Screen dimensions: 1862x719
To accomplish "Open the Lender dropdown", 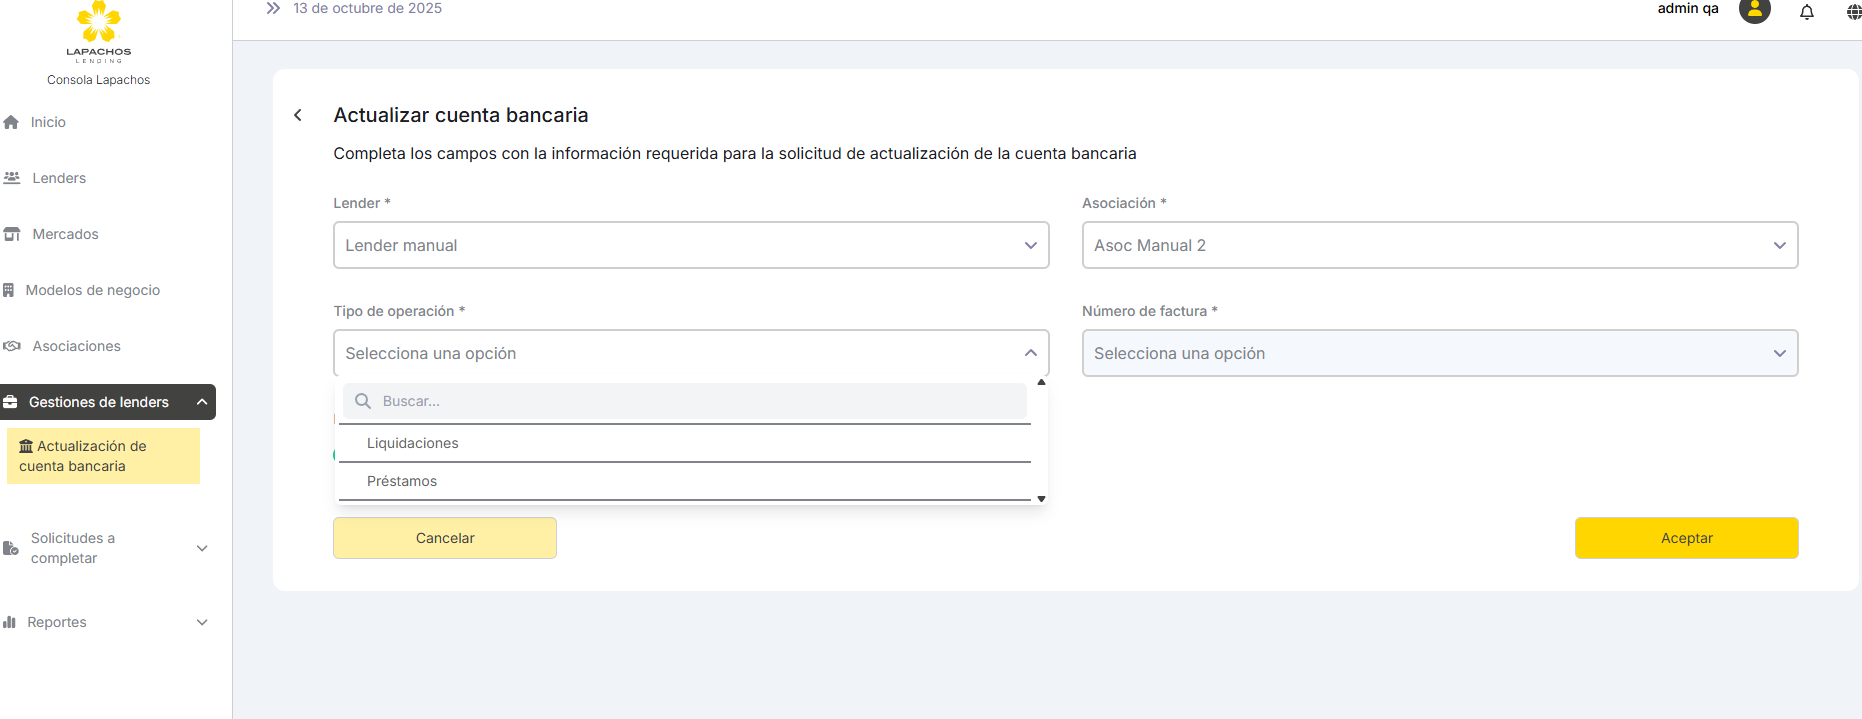I will (690, 245).
